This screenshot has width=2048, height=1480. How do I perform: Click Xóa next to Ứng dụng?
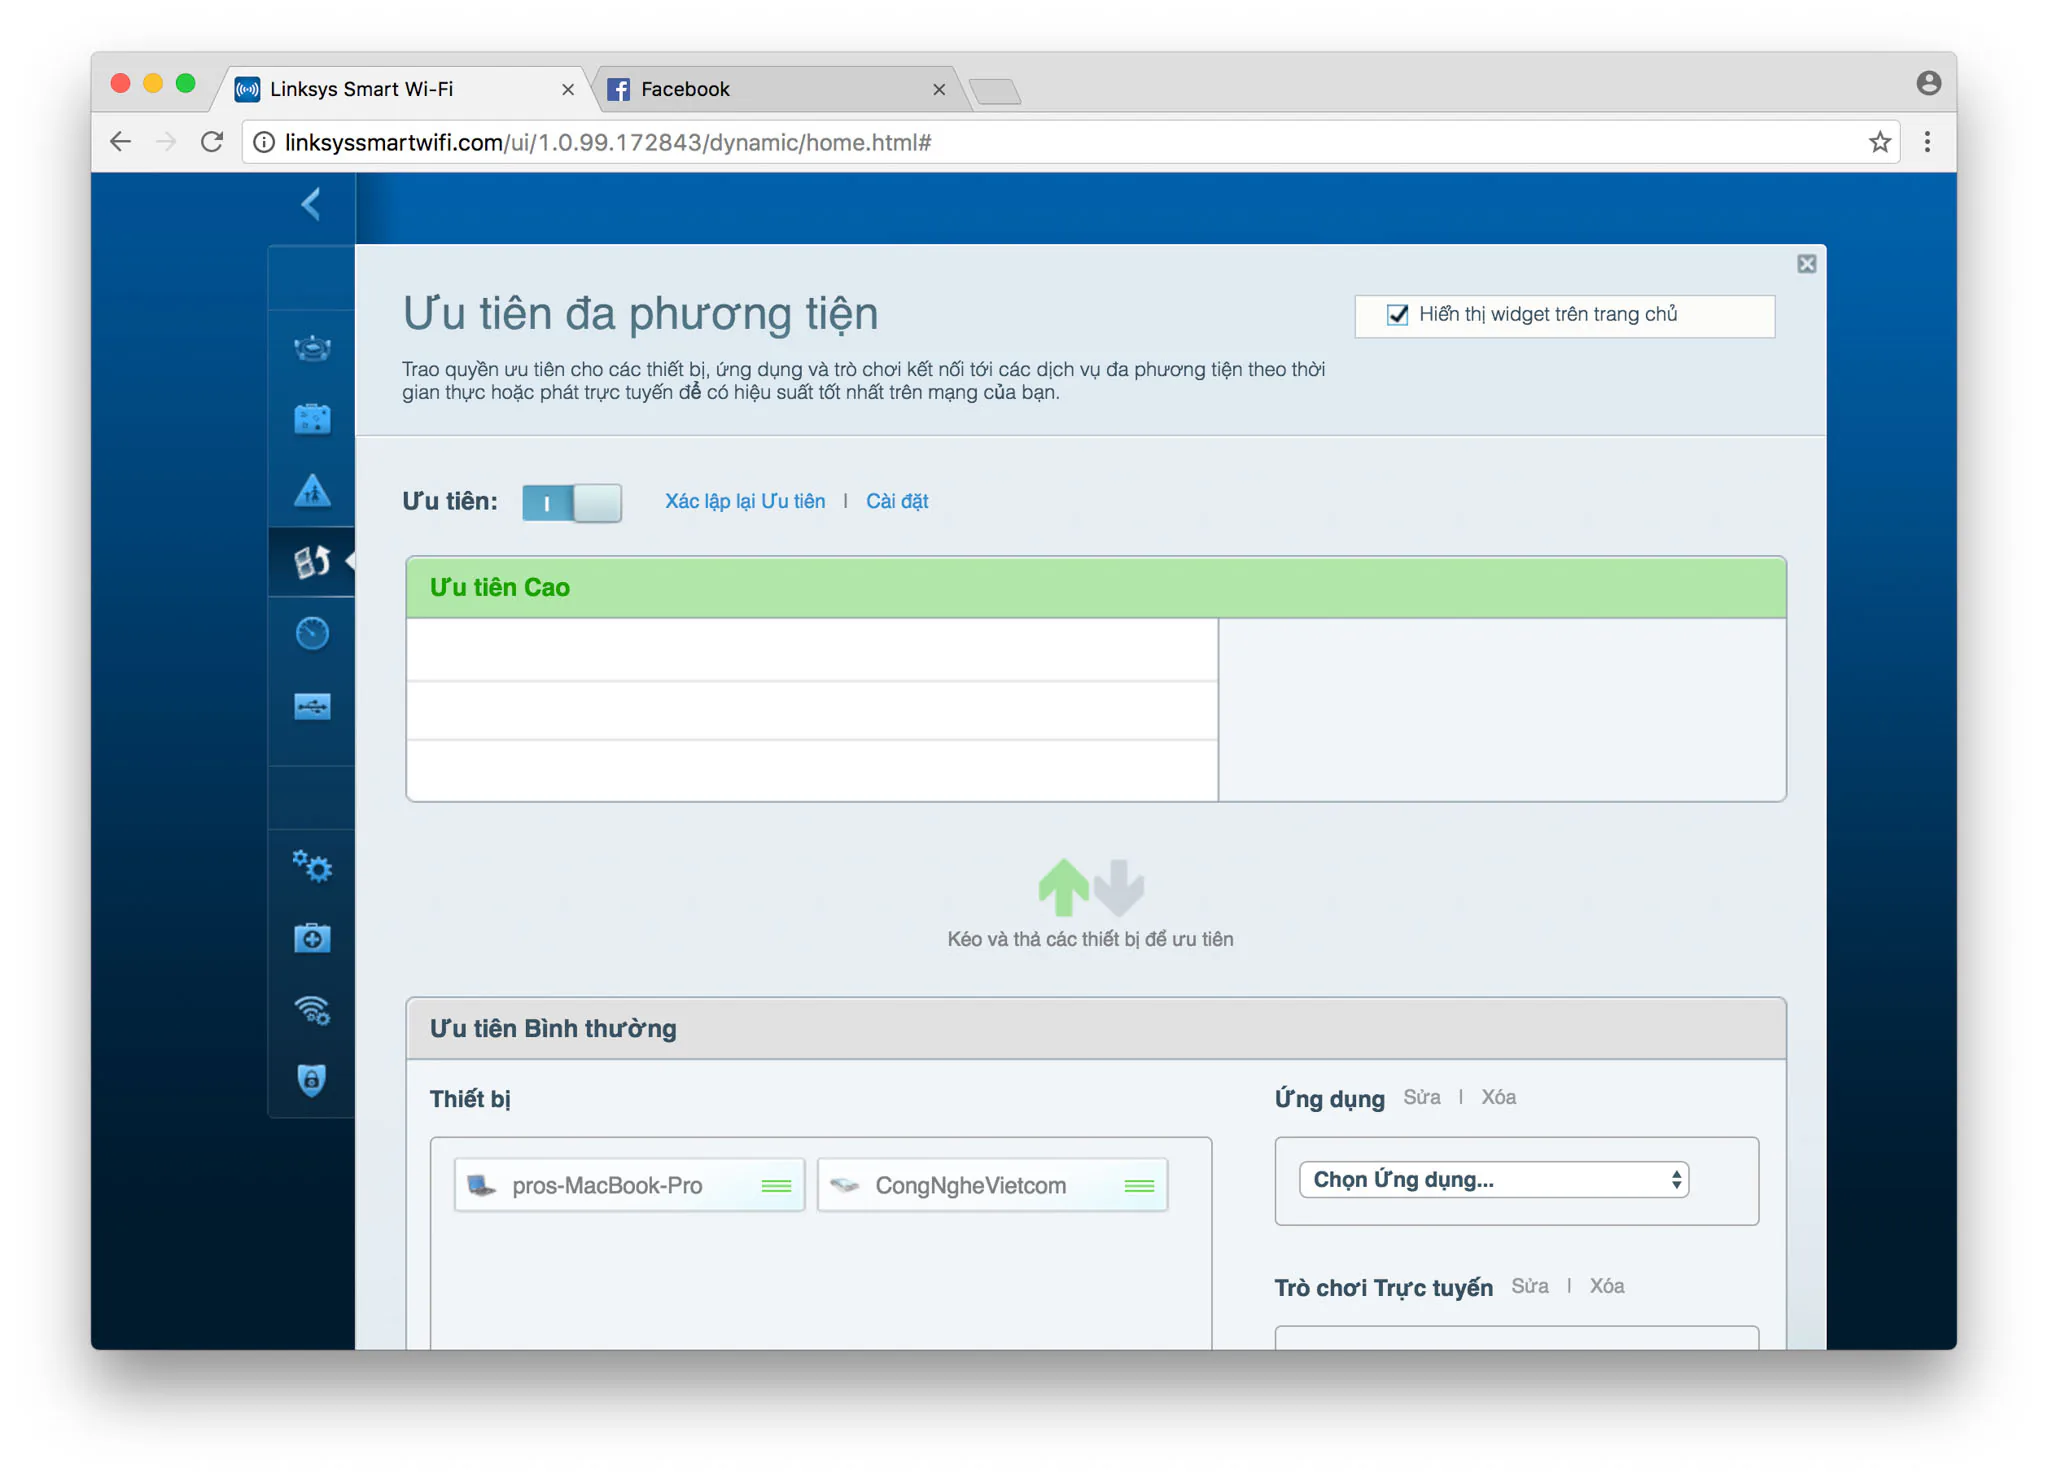[1498, 1097]
